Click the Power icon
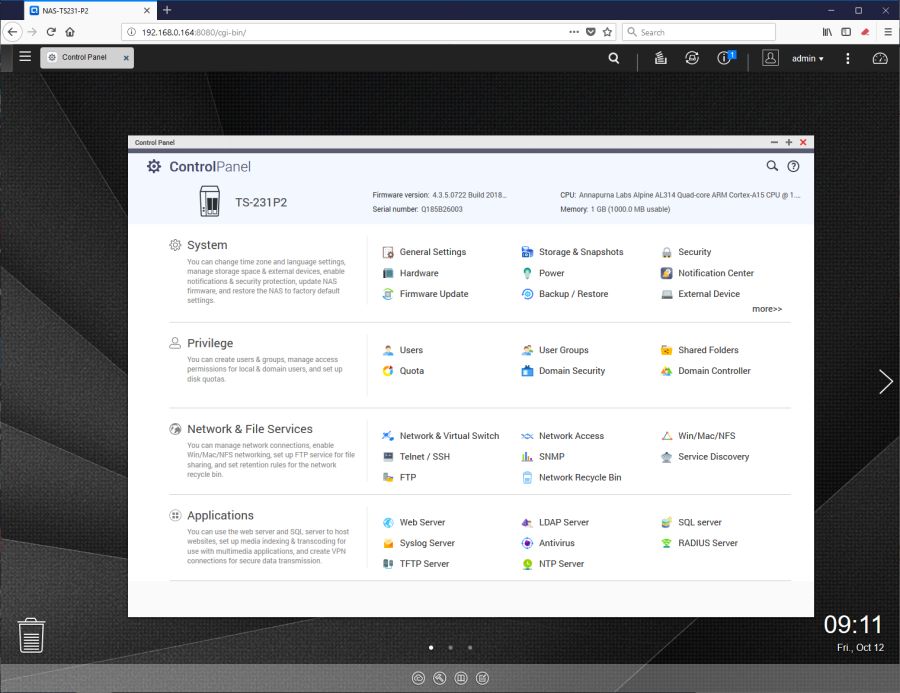Image resolution: width=900 pixels, height=693 pixels. 527,273
